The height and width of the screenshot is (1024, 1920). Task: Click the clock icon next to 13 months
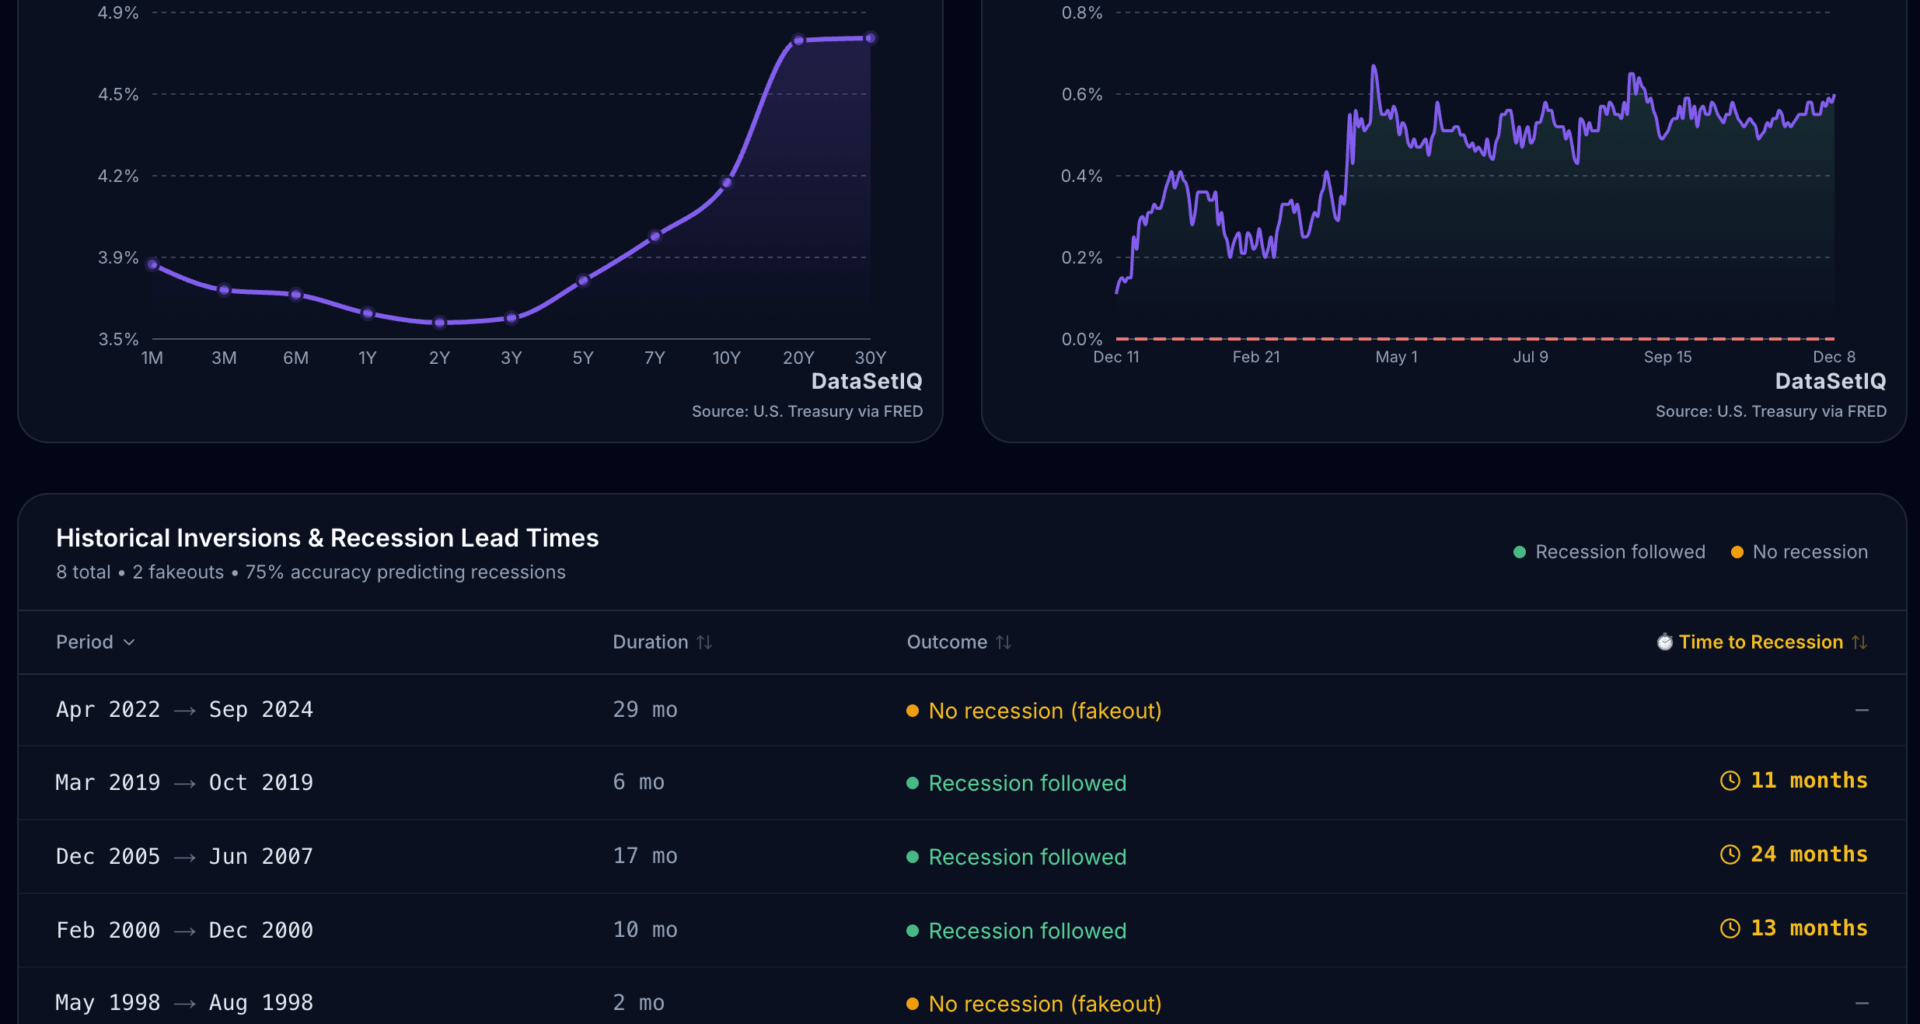click(x=1730, y=929)
